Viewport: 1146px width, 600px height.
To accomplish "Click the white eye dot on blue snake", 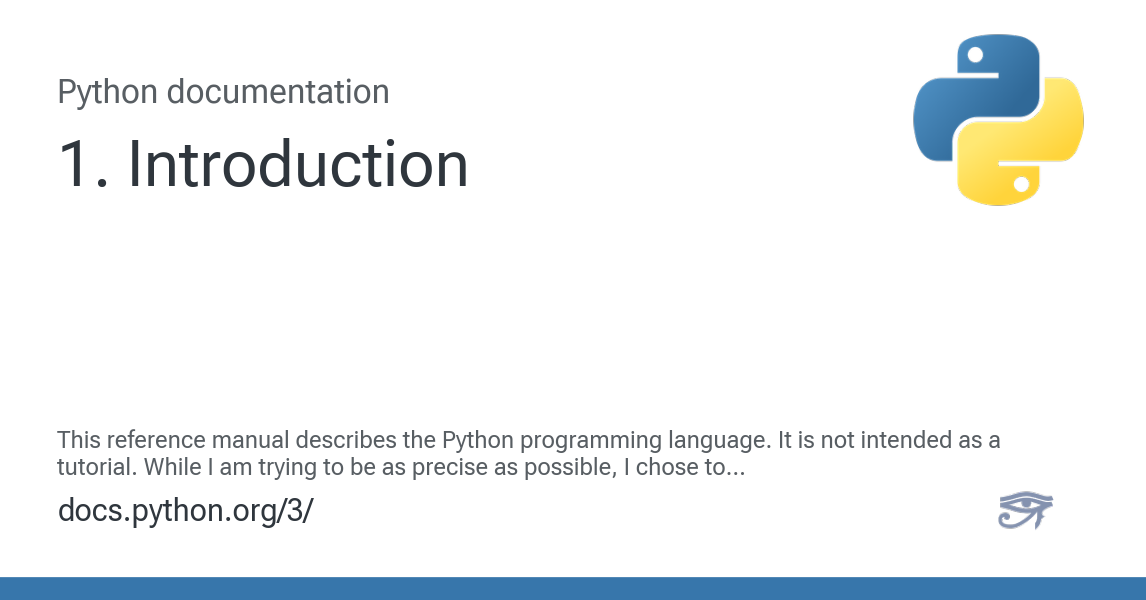I will click(x=975, y=55).
